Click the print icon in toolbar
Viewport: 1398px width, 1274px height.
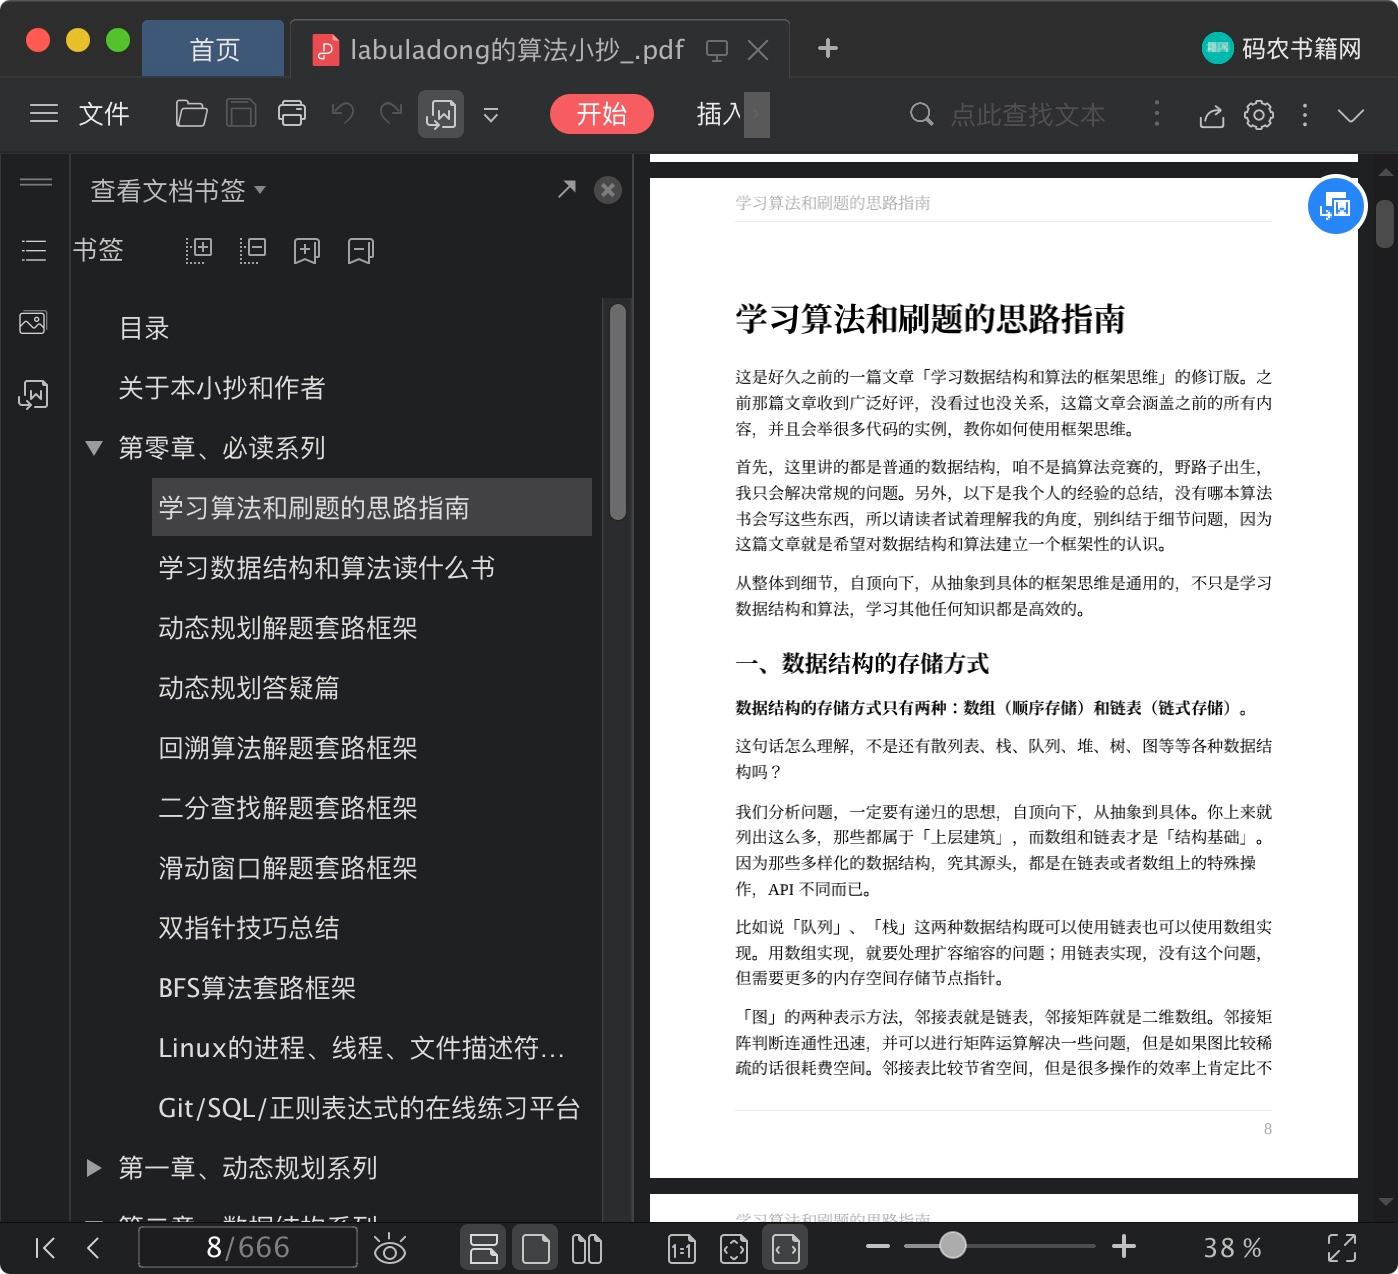pyautogui.click(x=292, y=114)
